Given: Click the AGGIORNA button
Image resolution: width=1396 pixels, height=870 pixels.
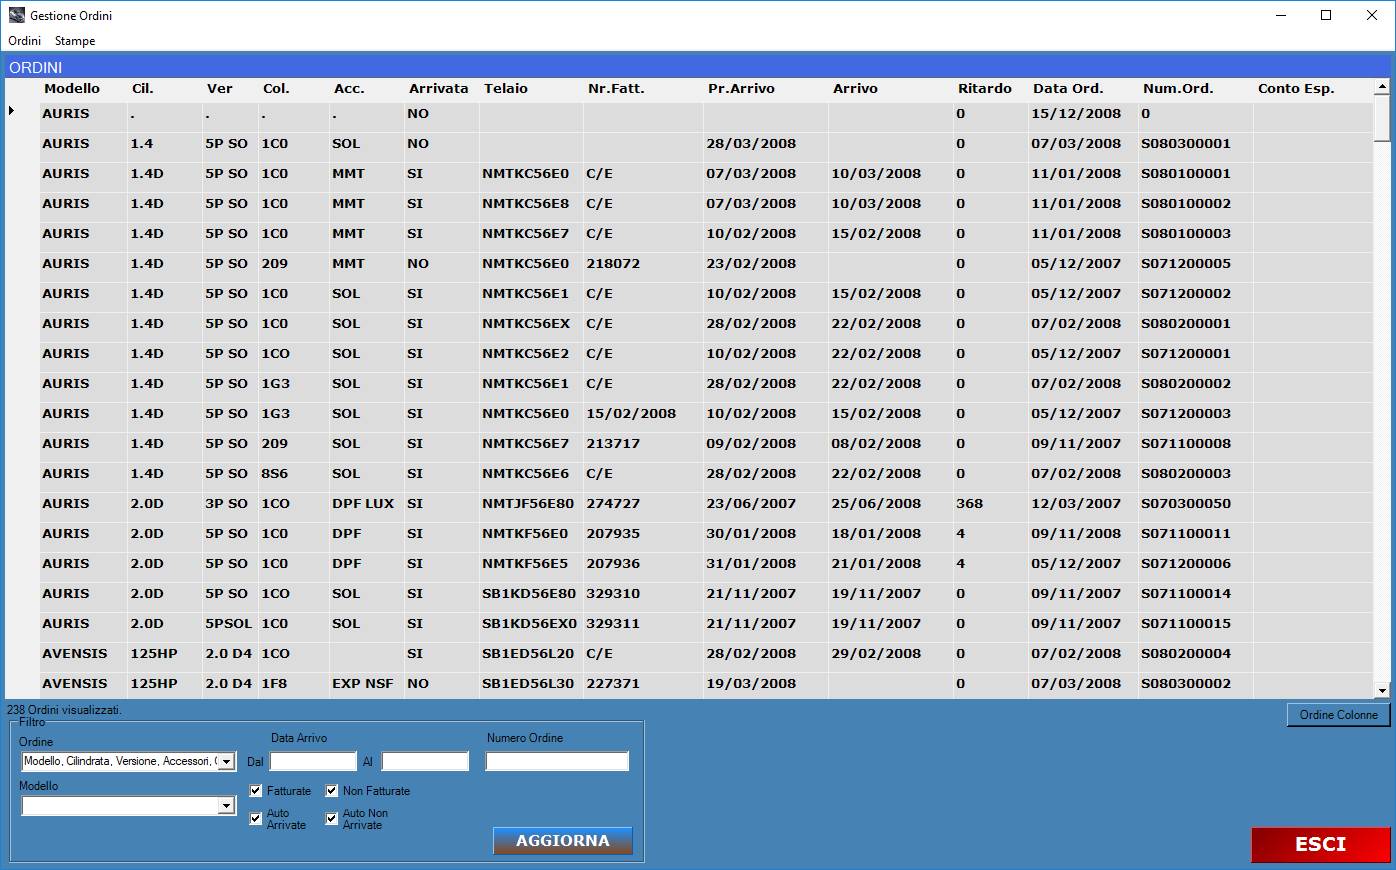Looking at the screenshot, I should pos(563,841).
